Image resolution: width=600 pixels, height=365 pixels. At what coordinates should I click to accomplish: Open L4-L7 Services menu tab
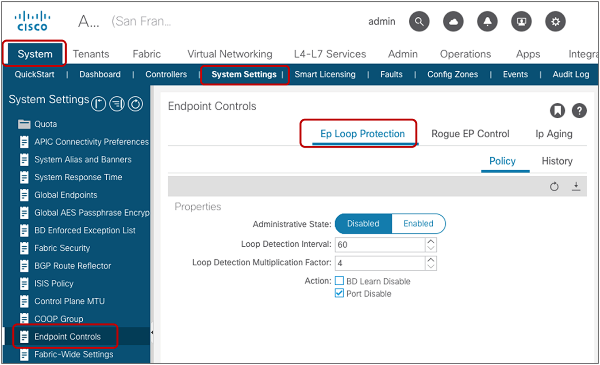click(330, 54)
